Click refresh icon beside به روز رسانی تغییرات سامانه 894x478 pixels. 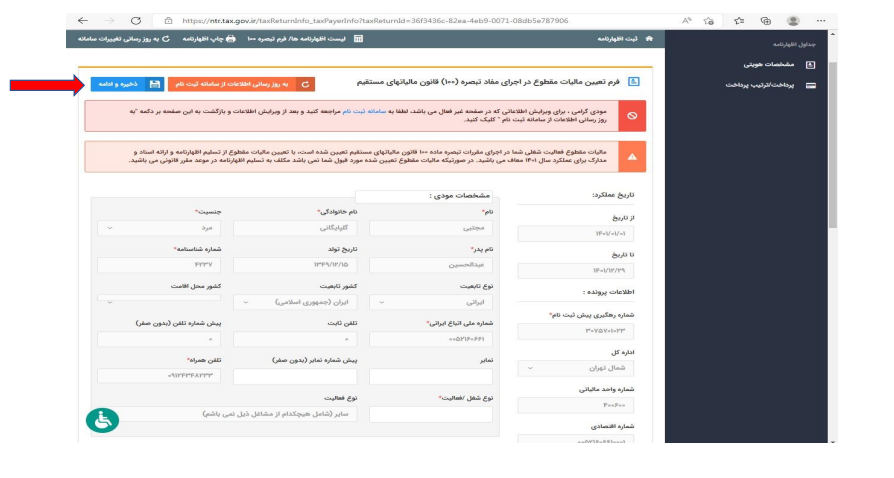point(166,39)
